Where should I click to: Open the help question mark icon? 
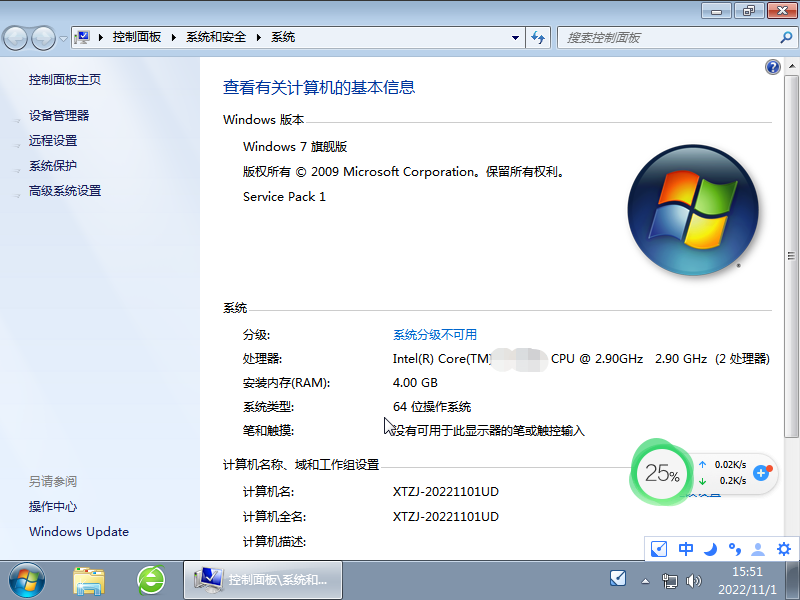point(772,67)
